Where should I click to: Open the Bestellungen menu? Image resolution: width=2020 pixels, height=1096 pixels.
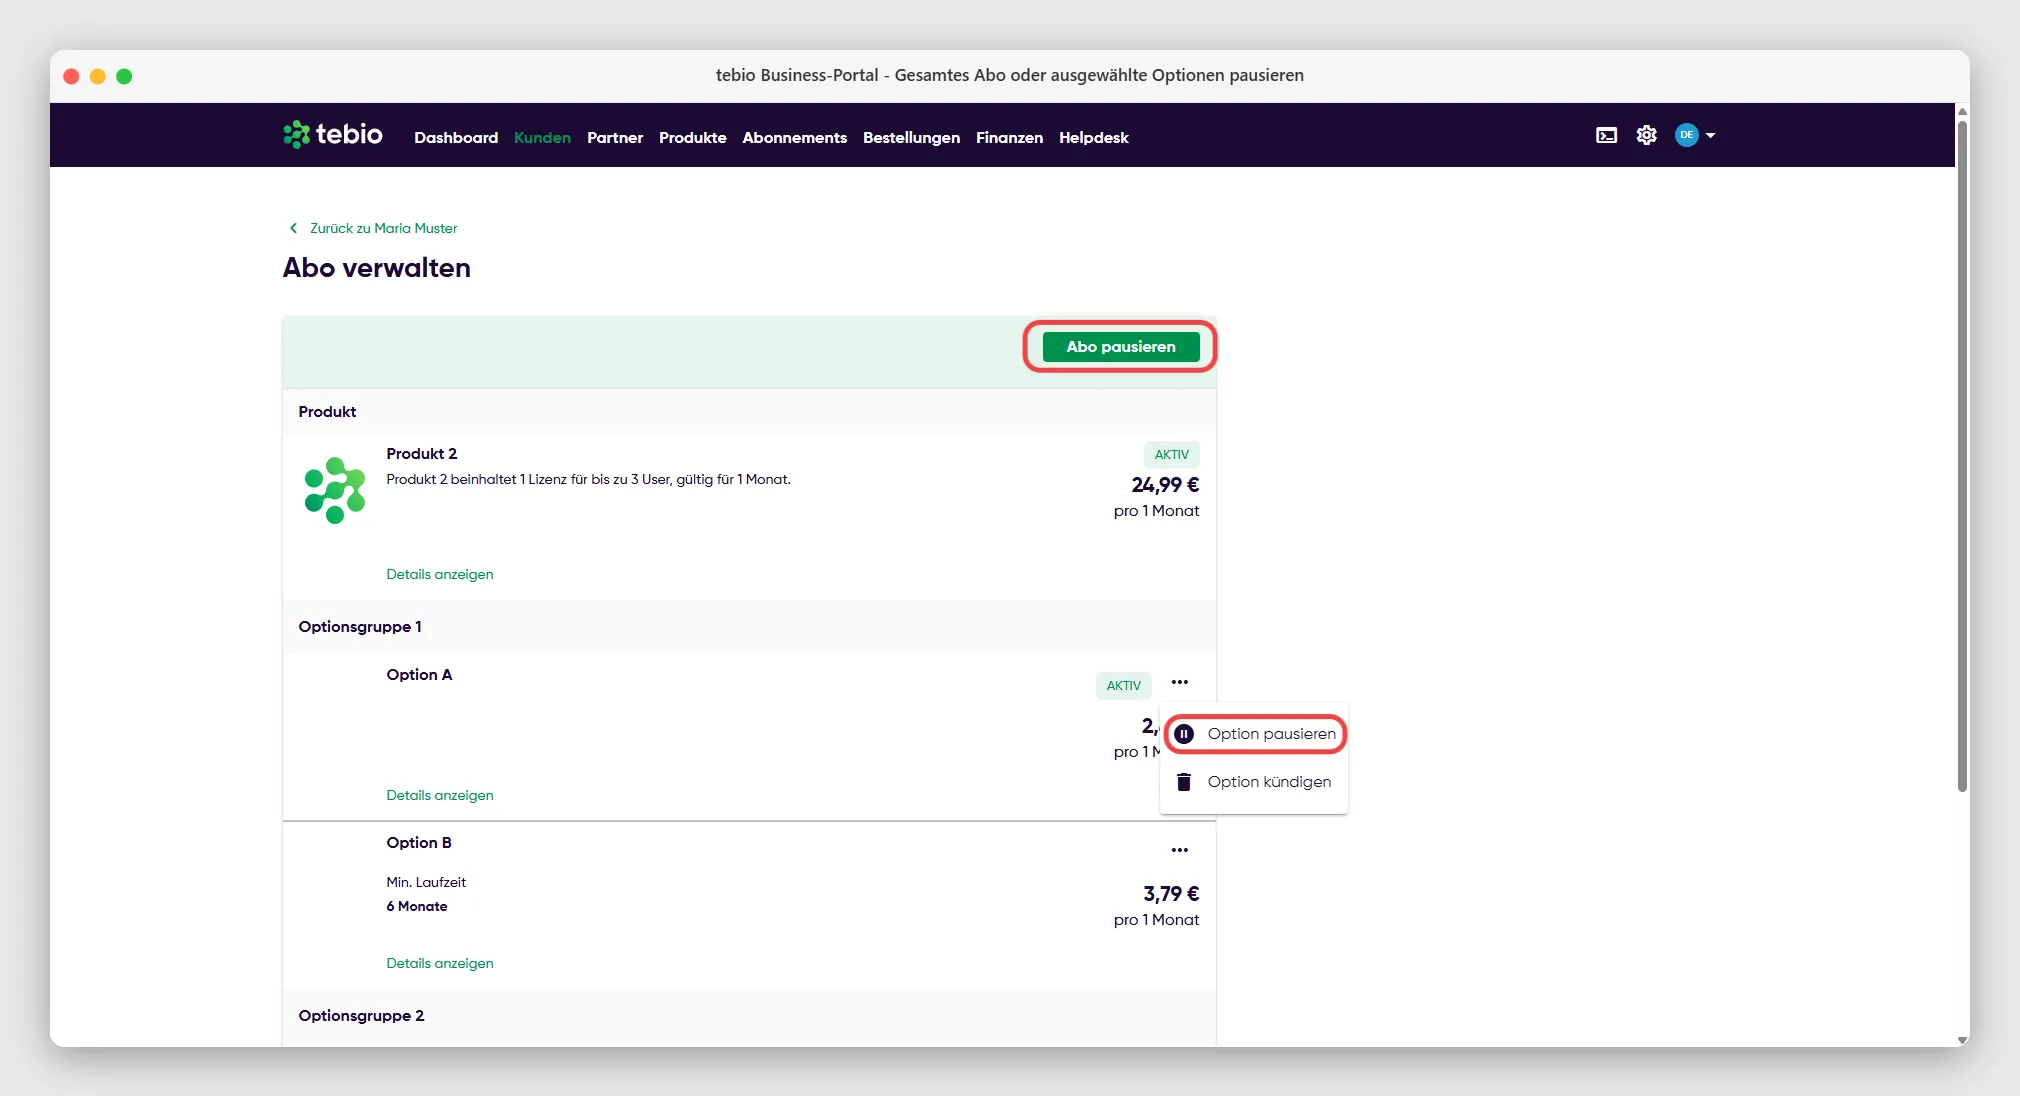[911, 137]
